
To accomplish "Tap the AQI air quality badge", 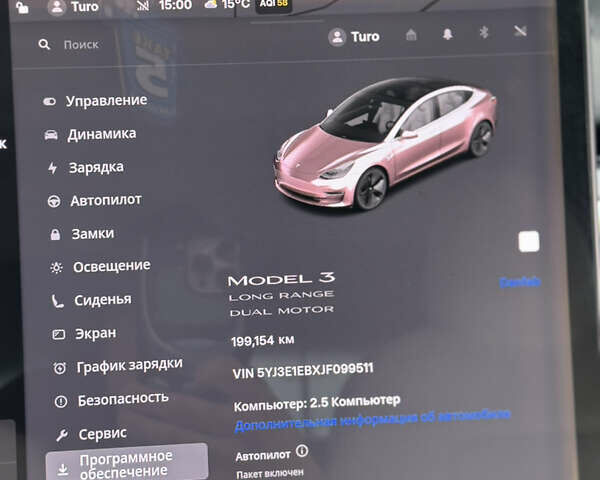I will point(273,5).
